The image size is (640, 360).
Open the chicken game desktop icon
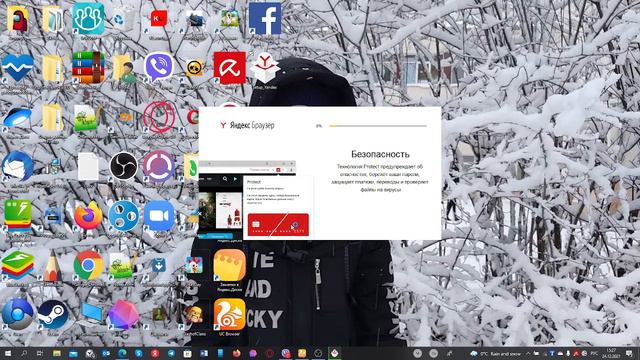(194, 265)
